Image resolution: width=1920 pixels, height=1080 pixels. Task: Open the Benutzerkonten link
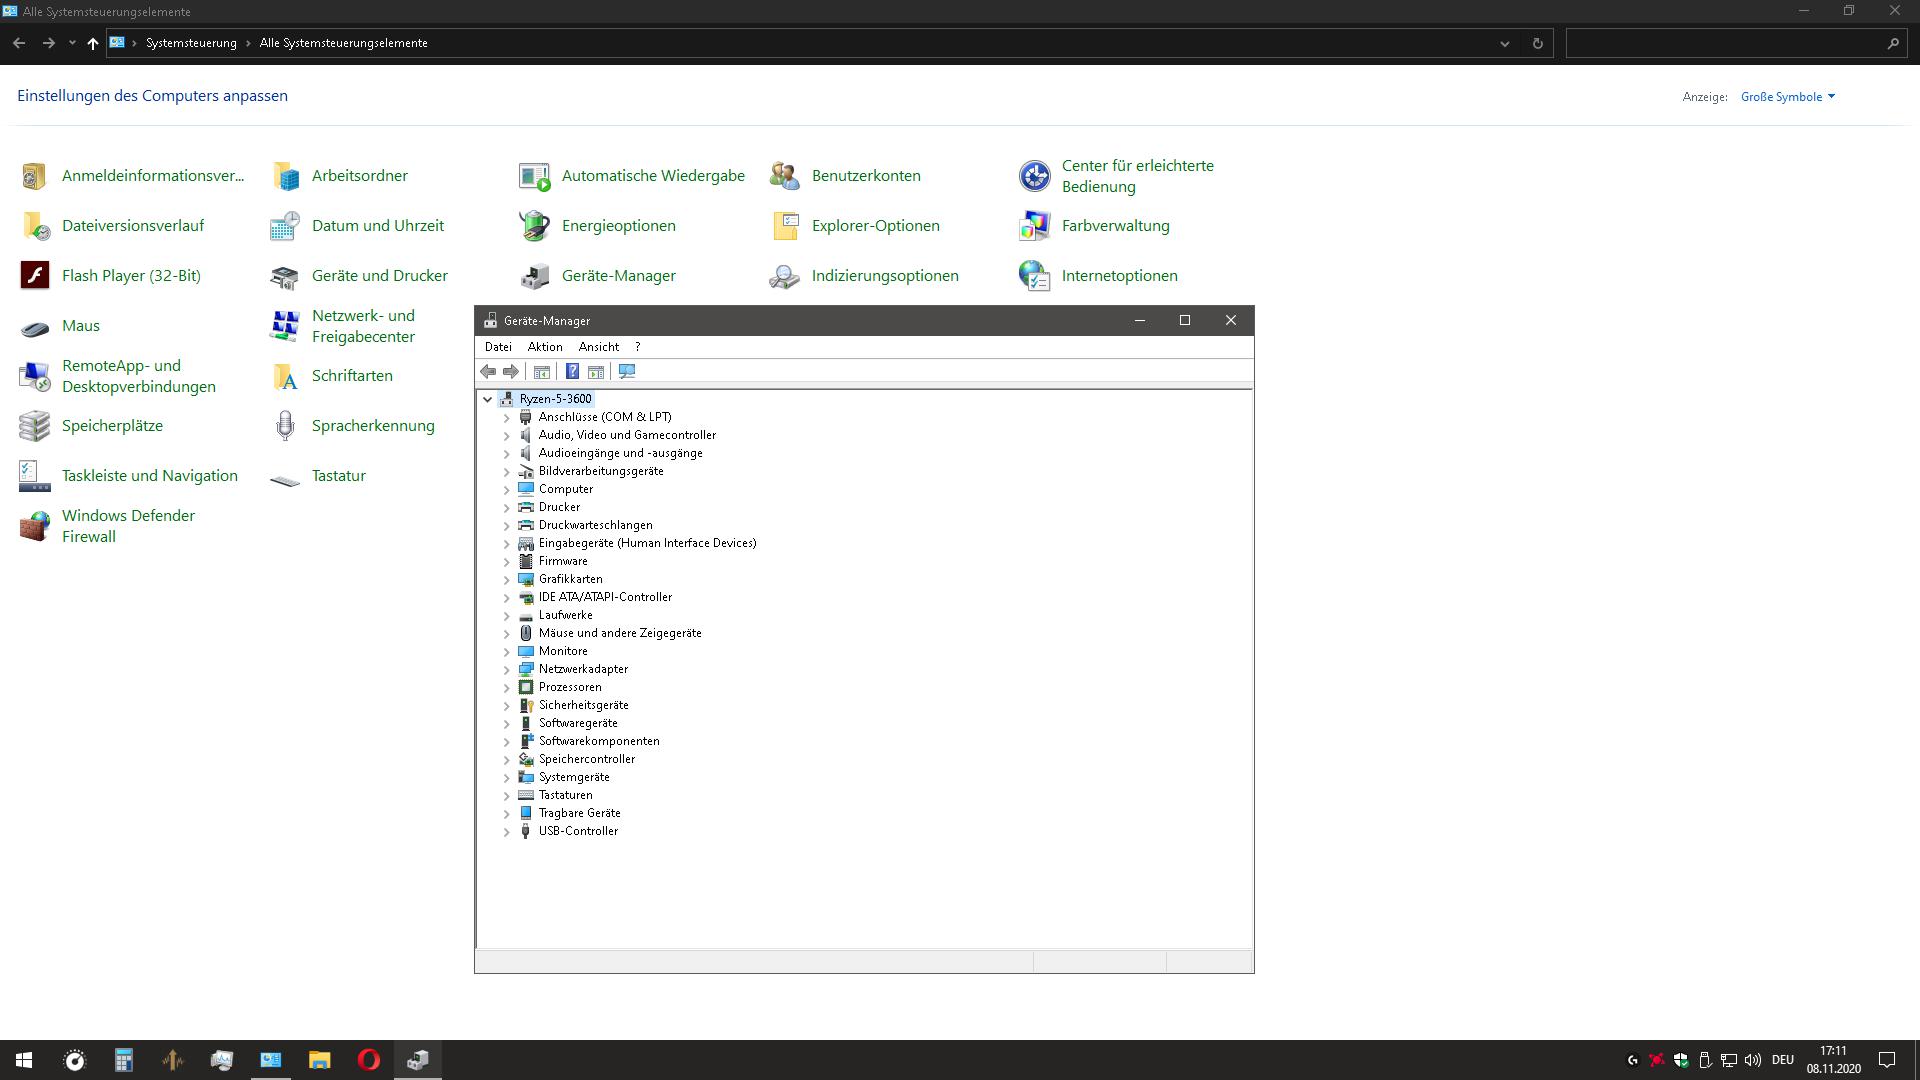tap(866, 175)
